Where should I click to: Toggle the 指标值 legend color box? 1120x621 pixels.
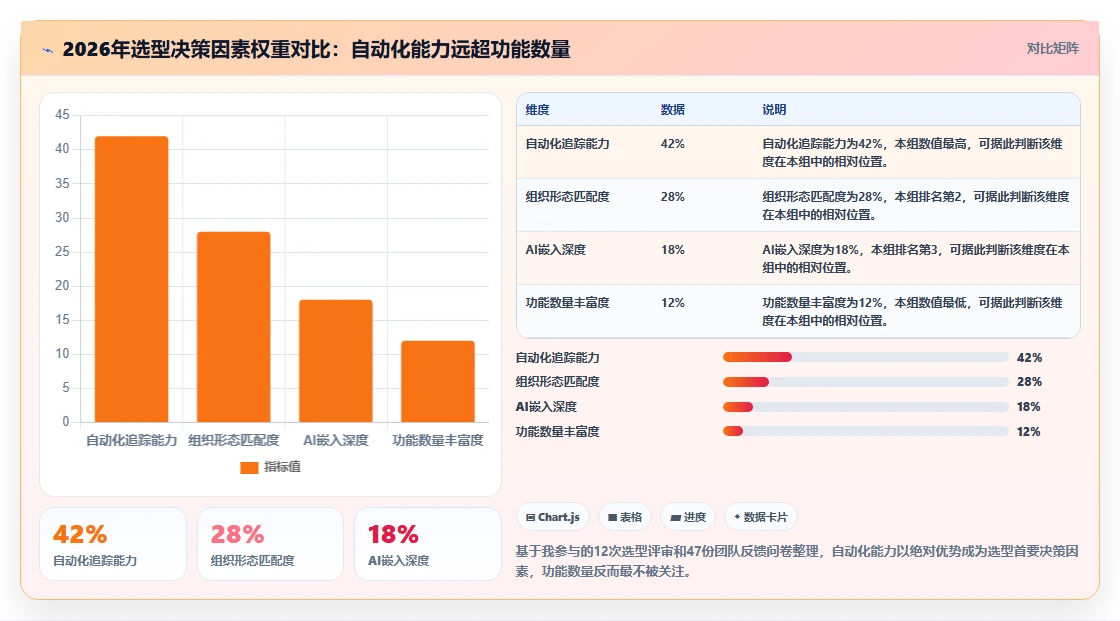249,467
